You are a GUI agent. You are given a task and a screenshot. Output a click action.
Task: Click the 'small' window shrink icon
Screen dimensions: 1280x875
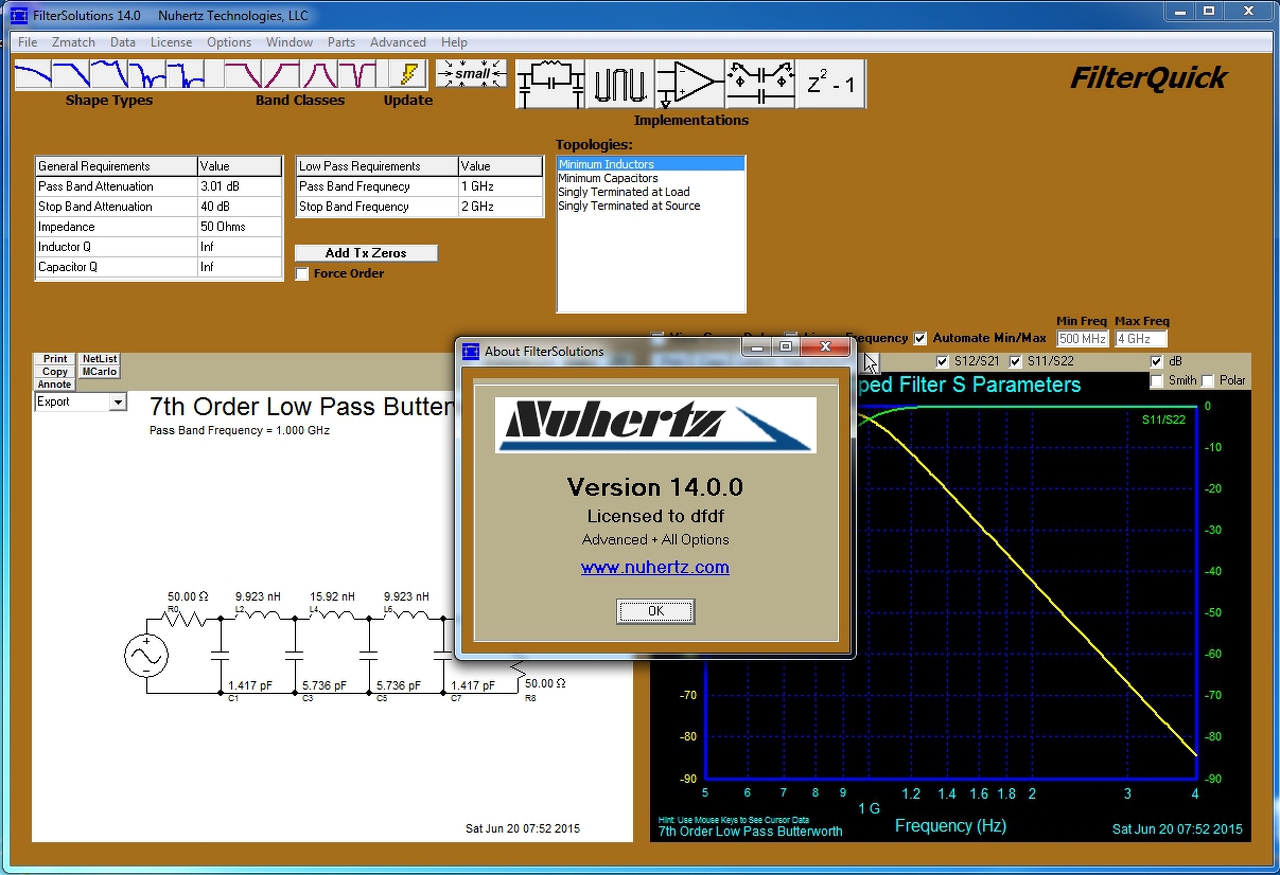tap(472, 74)
